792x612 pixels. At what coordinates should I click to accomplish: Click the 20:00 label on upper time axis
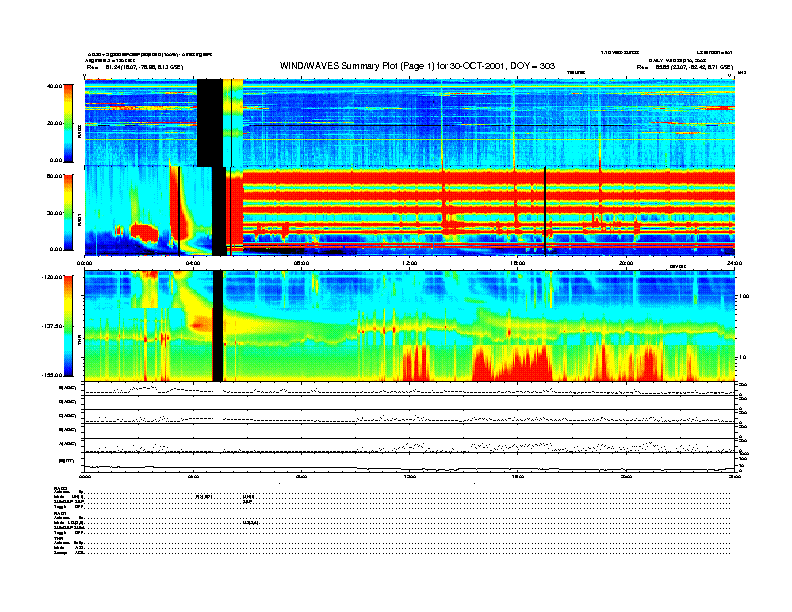[x=626, y=263]
